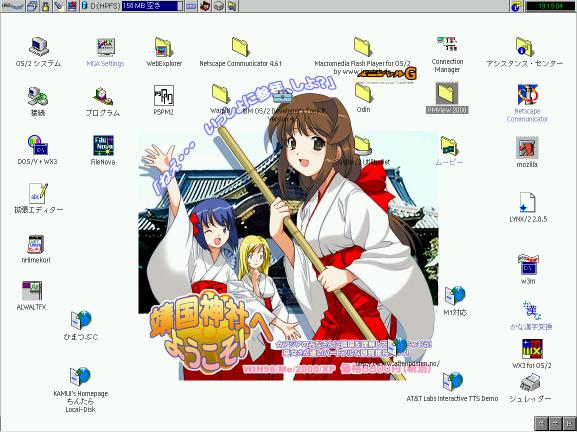Click the WarpCenter digital clock

click(550, 6)
